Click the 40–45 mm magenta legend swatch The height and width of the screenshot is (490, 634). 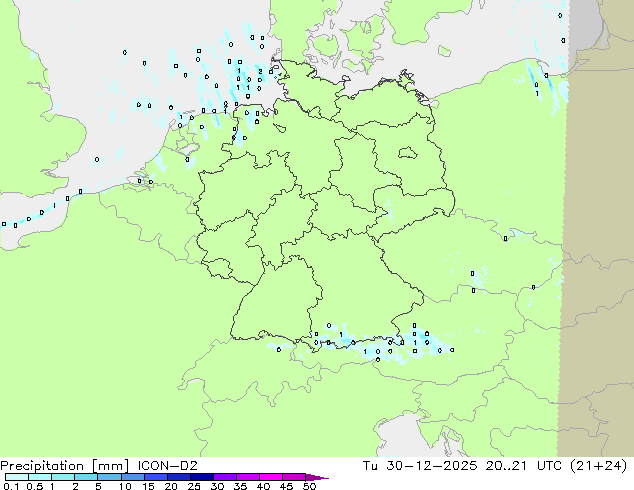[x=271, y=477]
